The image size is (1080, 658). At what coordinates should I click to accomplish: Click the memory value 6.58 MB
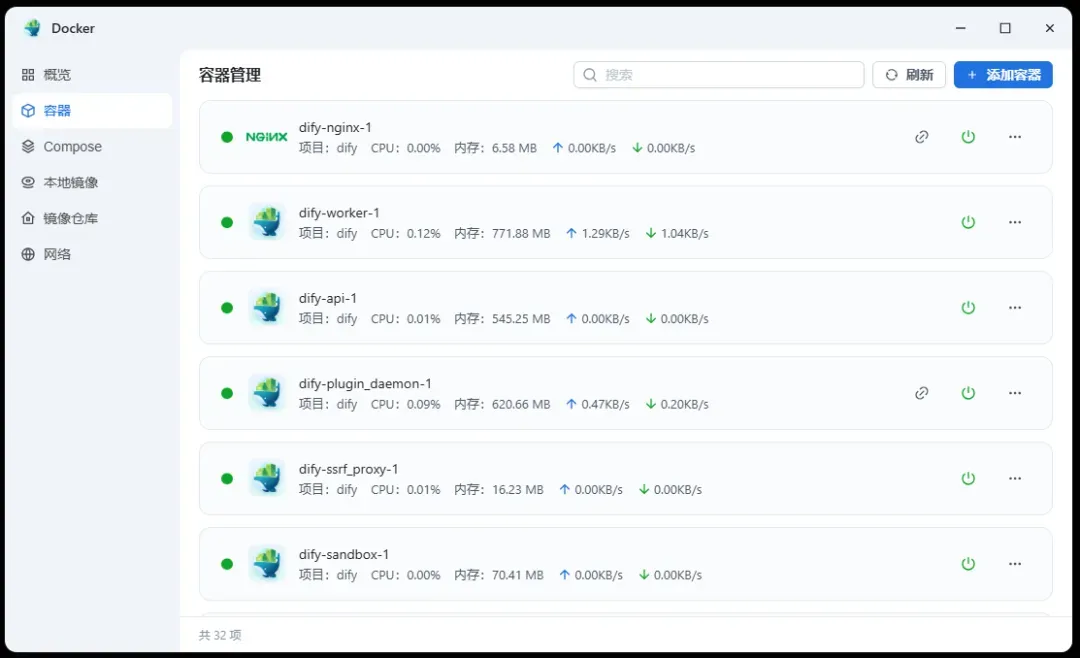(514, 148)
